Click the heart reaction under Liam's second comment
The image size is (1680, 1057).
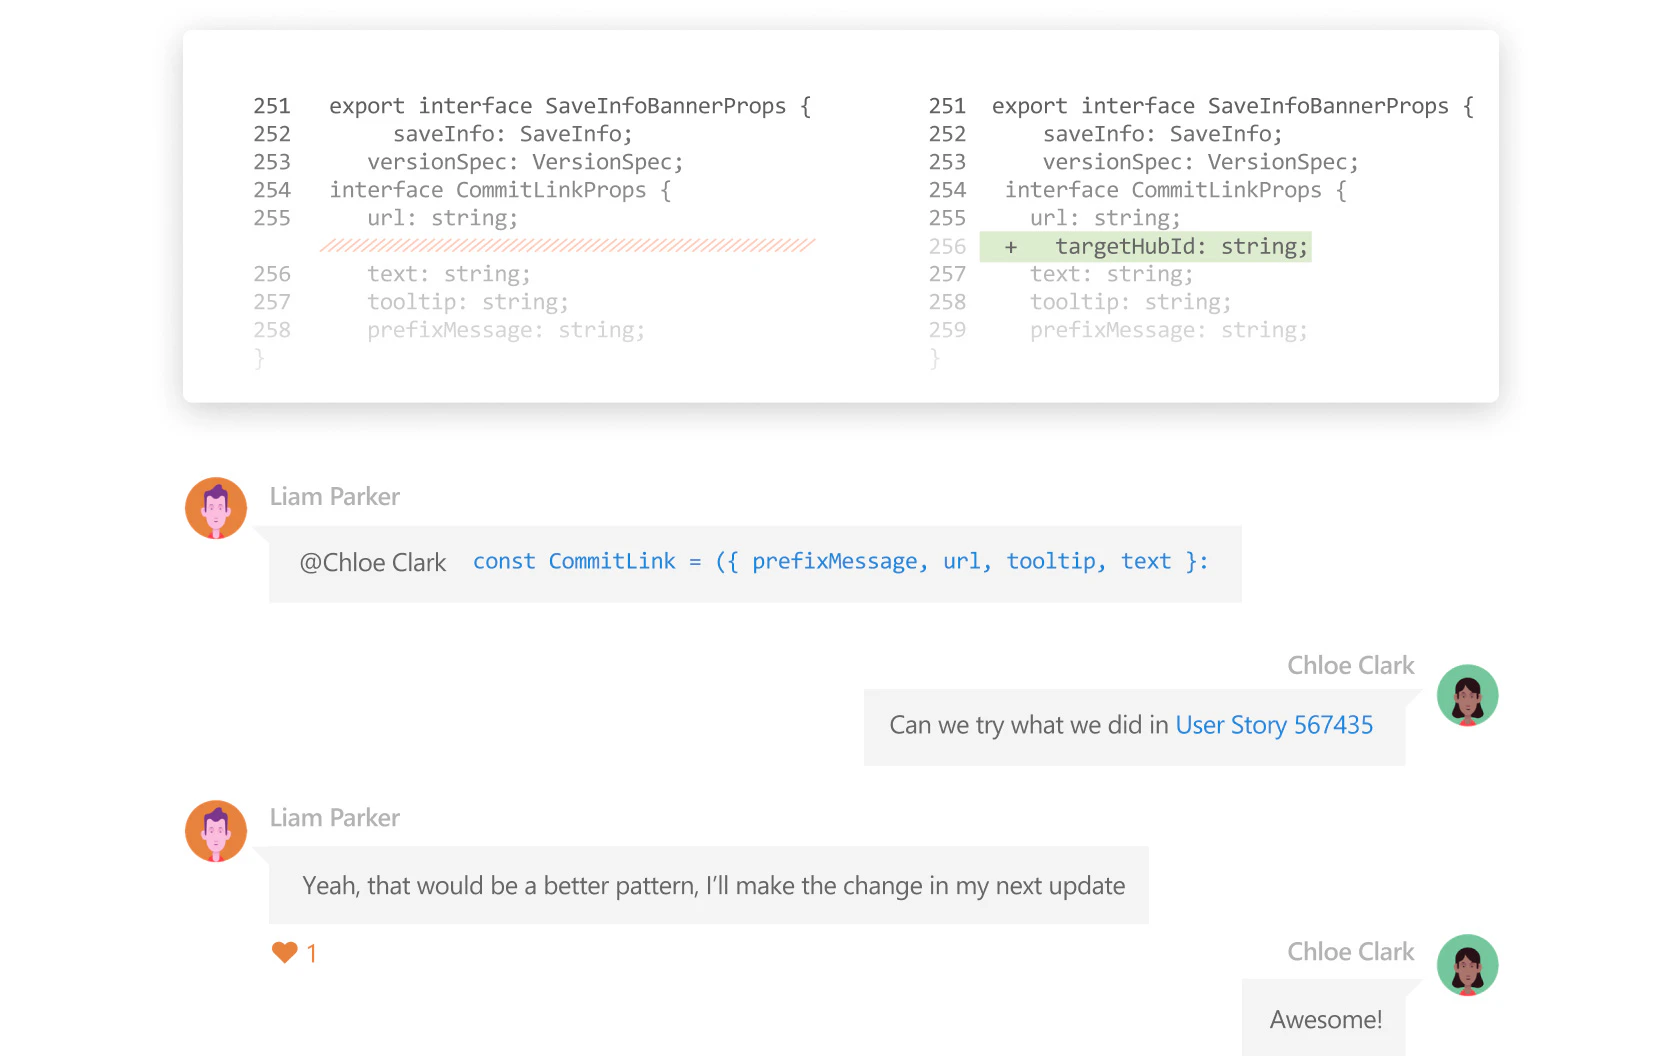tap(284, 952)
